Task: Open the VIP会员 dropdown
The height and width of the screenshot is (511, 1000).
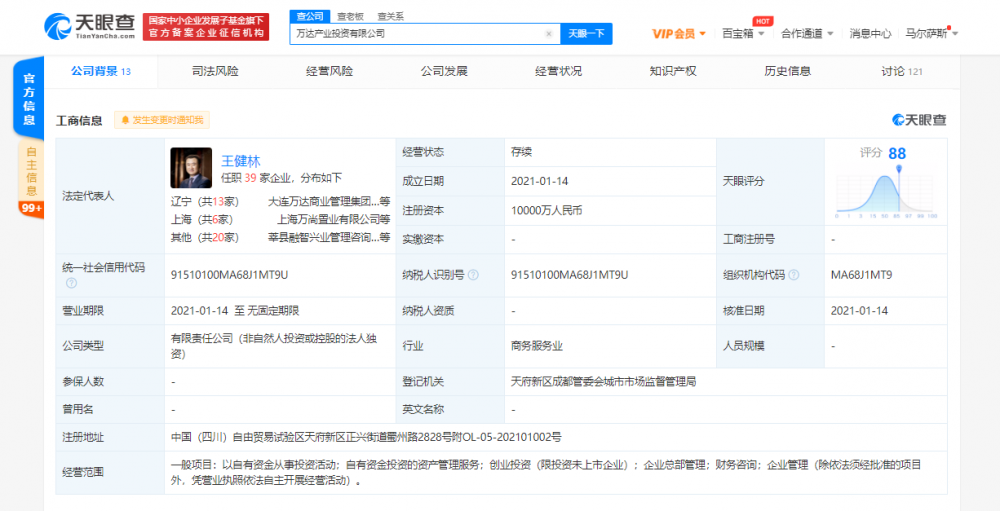Action: pyautogui.click(x=679, y=34)
